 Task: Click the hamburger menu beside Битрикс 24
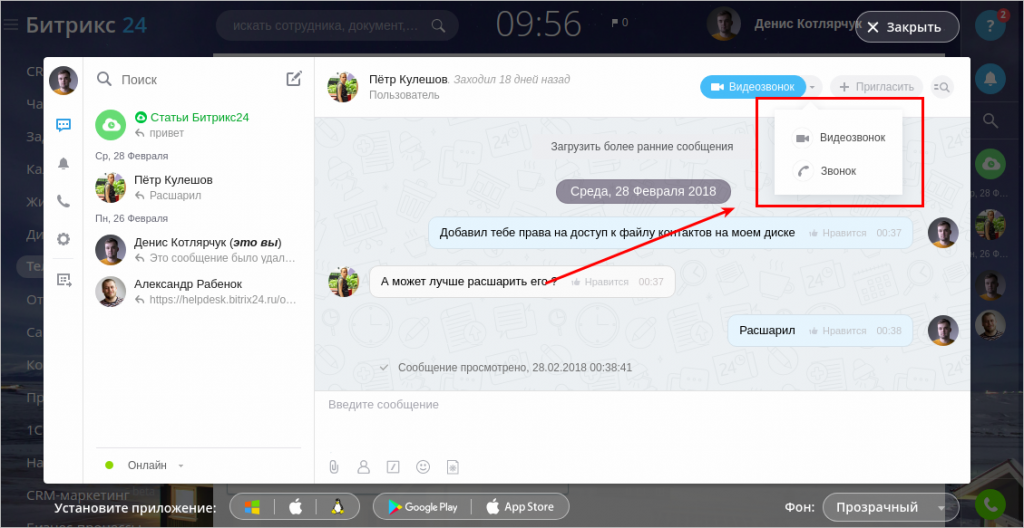(10, 25)
